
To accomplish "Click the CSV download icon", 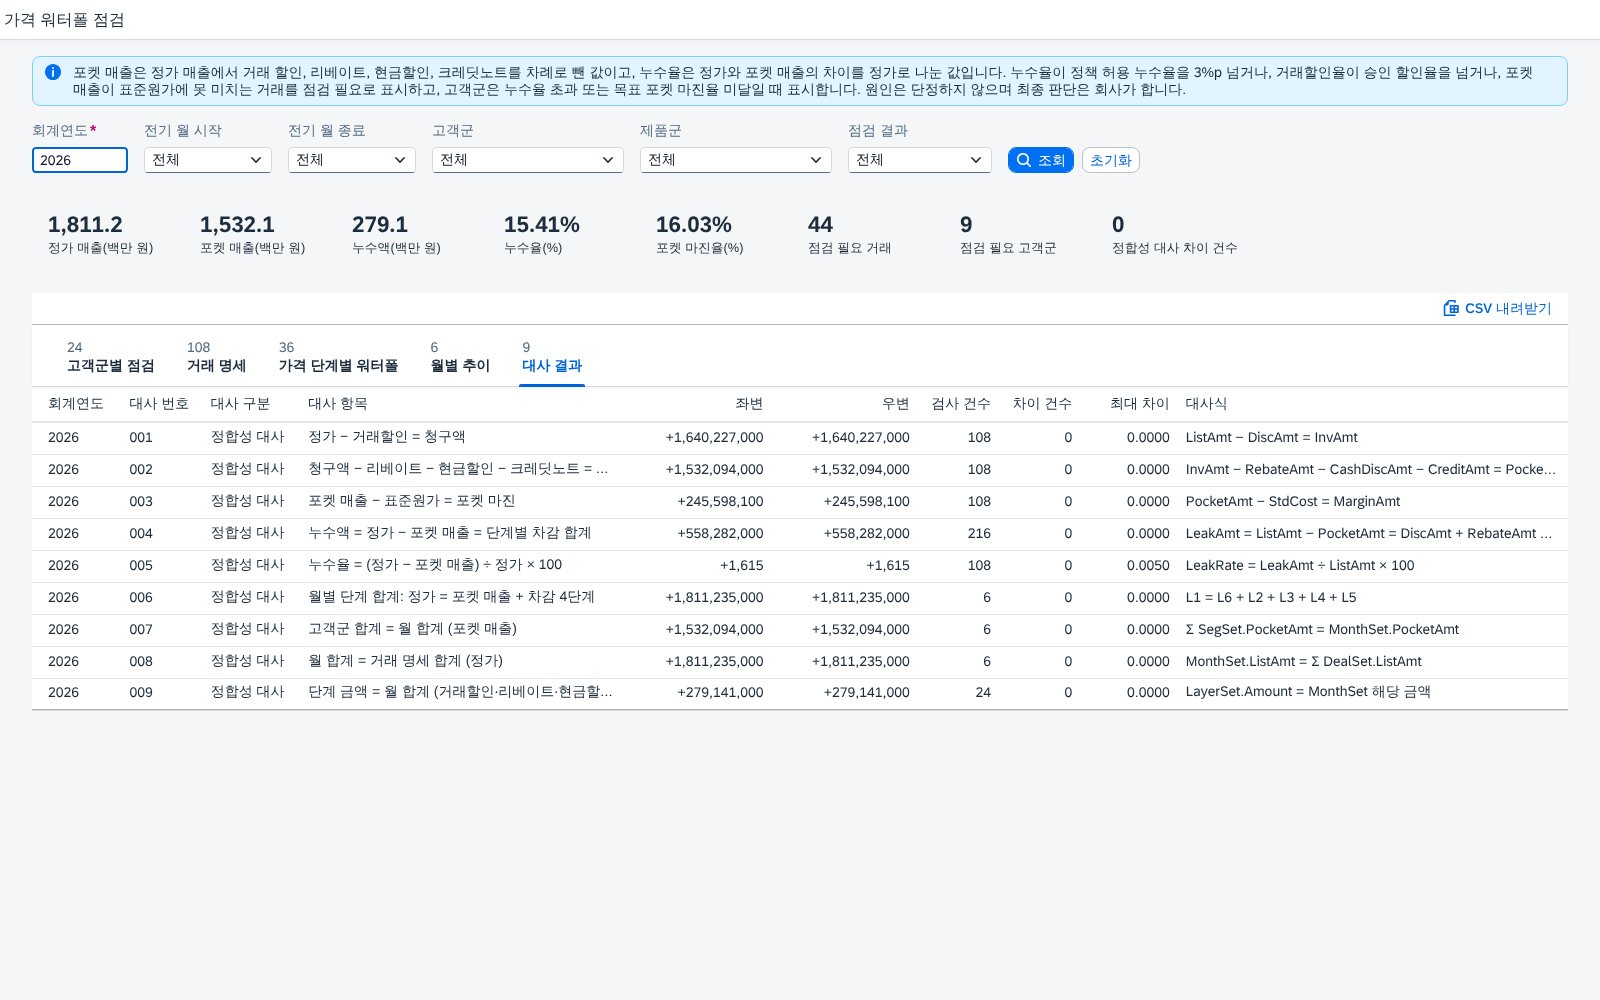I will [x=1451, y=308].
